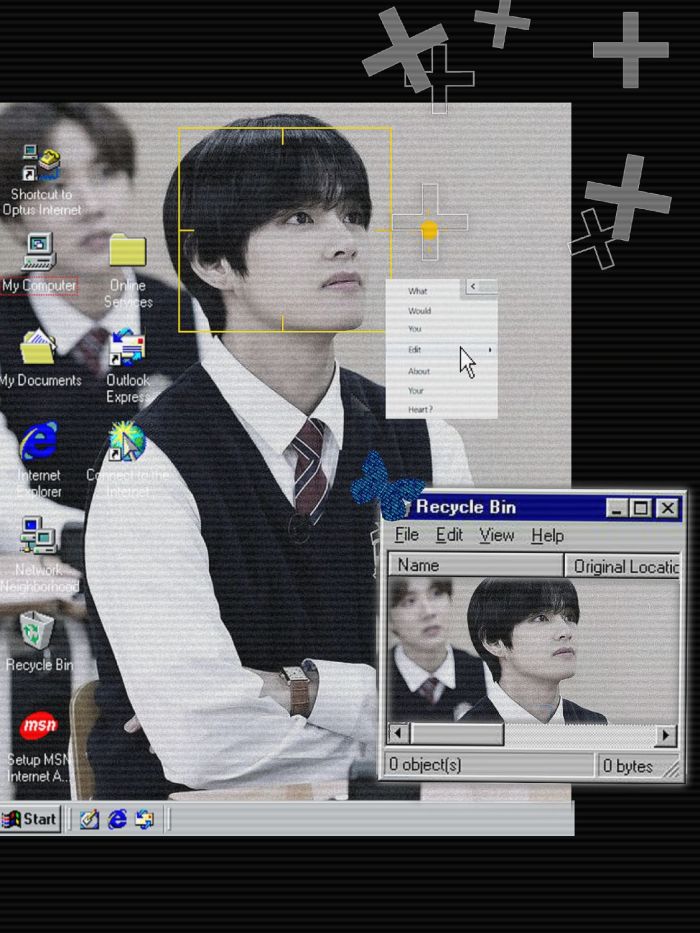Viewport: 700px width, 933px height.
Task: Click the Show Desktop quick launch icon
Action: (x=89, y=819)
